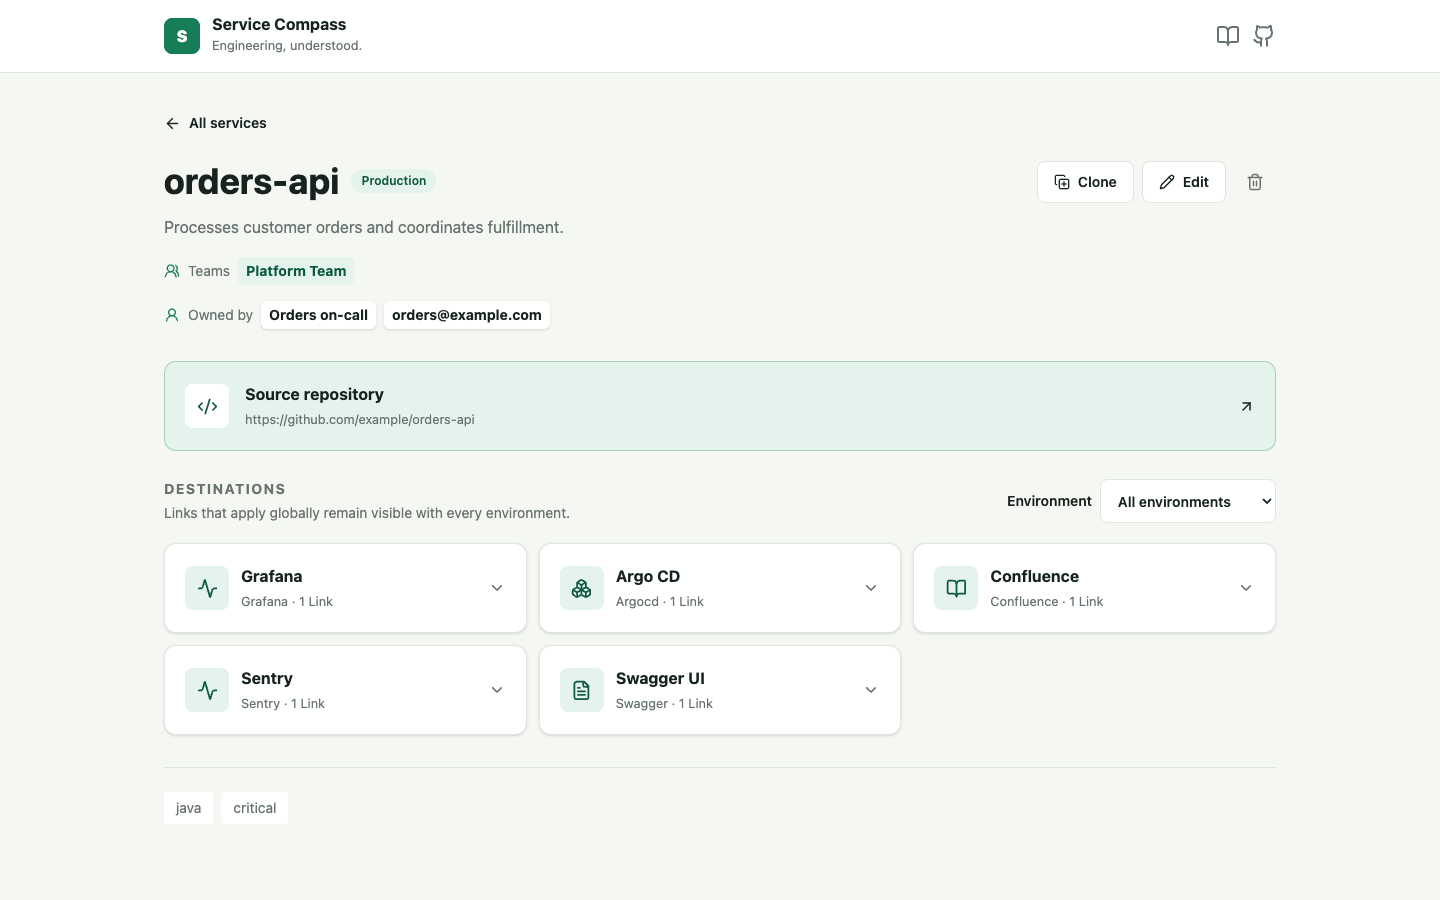The image size is (1440, 900).
Task: Click 'Processes customer orders' description text
Action: click(364, 227)
